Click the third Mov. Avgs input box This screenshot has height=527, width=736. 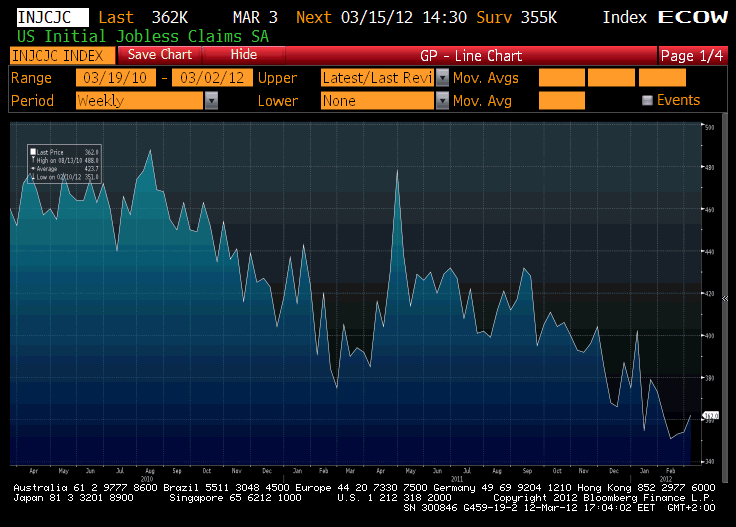click(662, 77)
